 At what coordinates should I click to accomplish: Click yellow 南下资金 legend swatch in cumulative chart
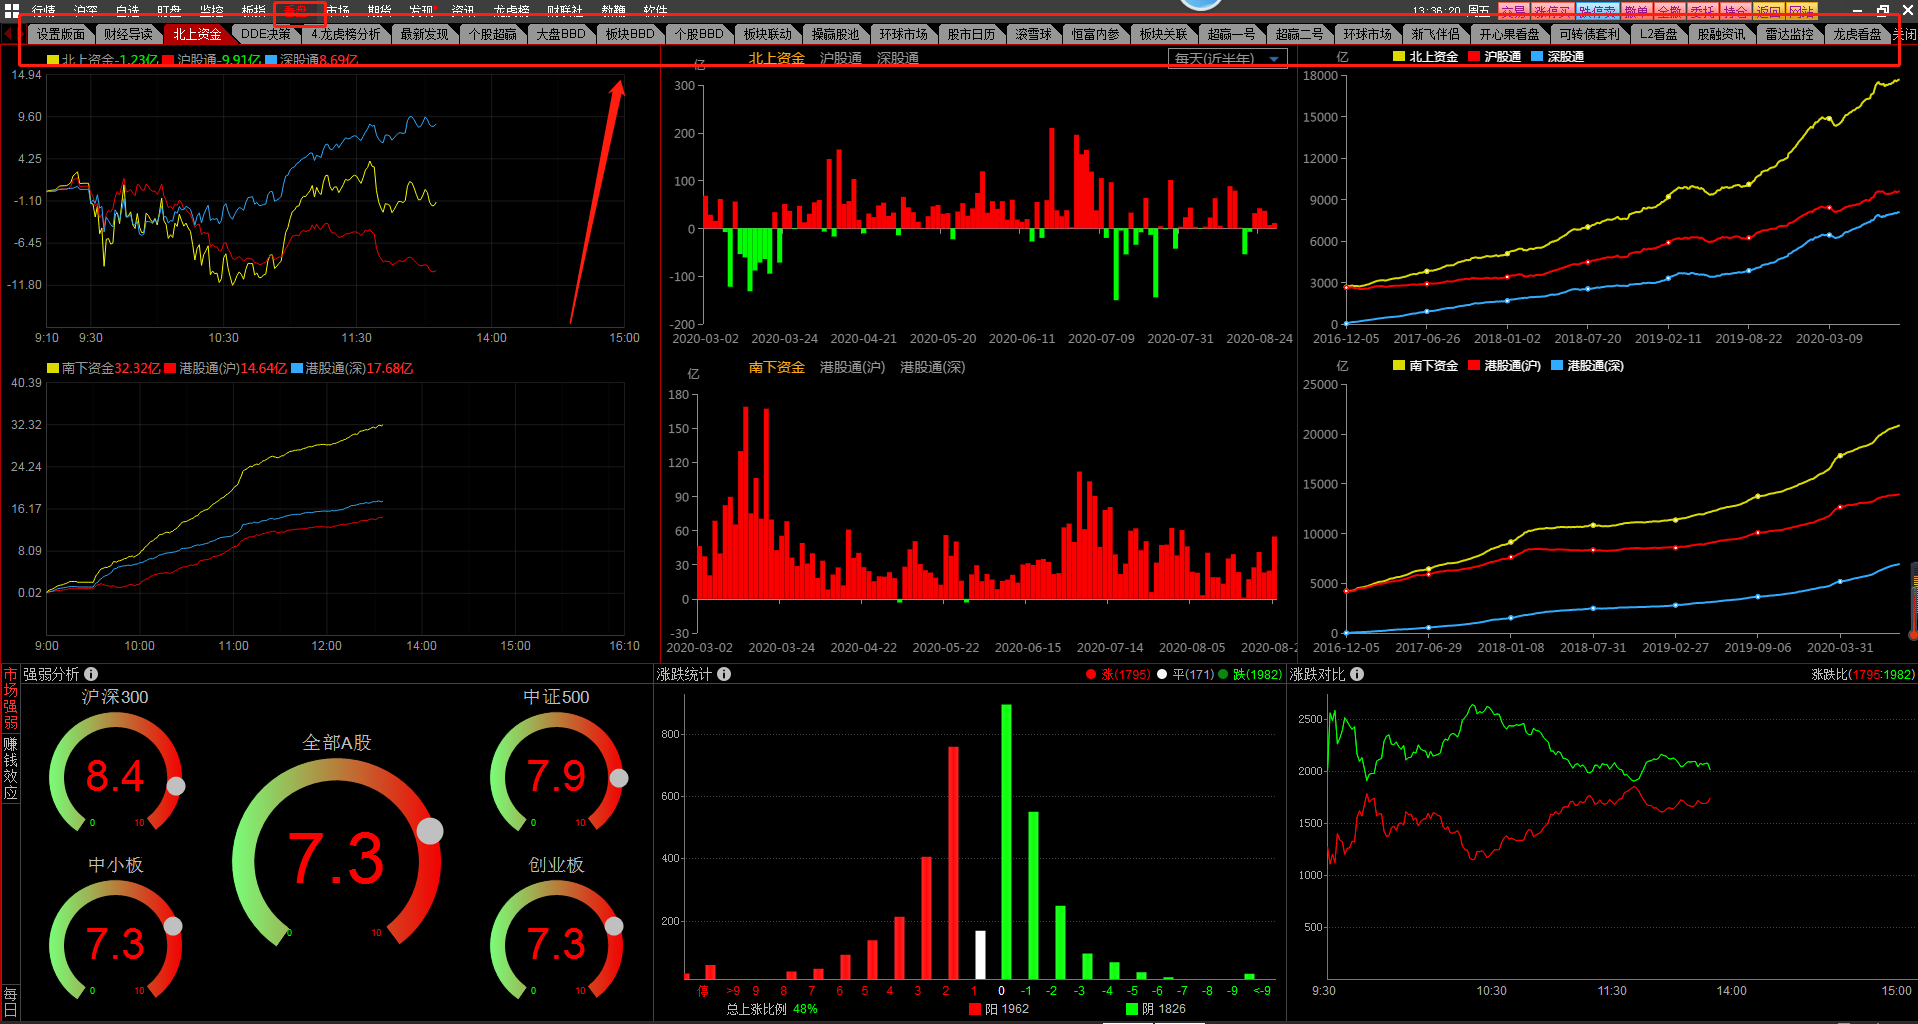(x=1399, y=366)
